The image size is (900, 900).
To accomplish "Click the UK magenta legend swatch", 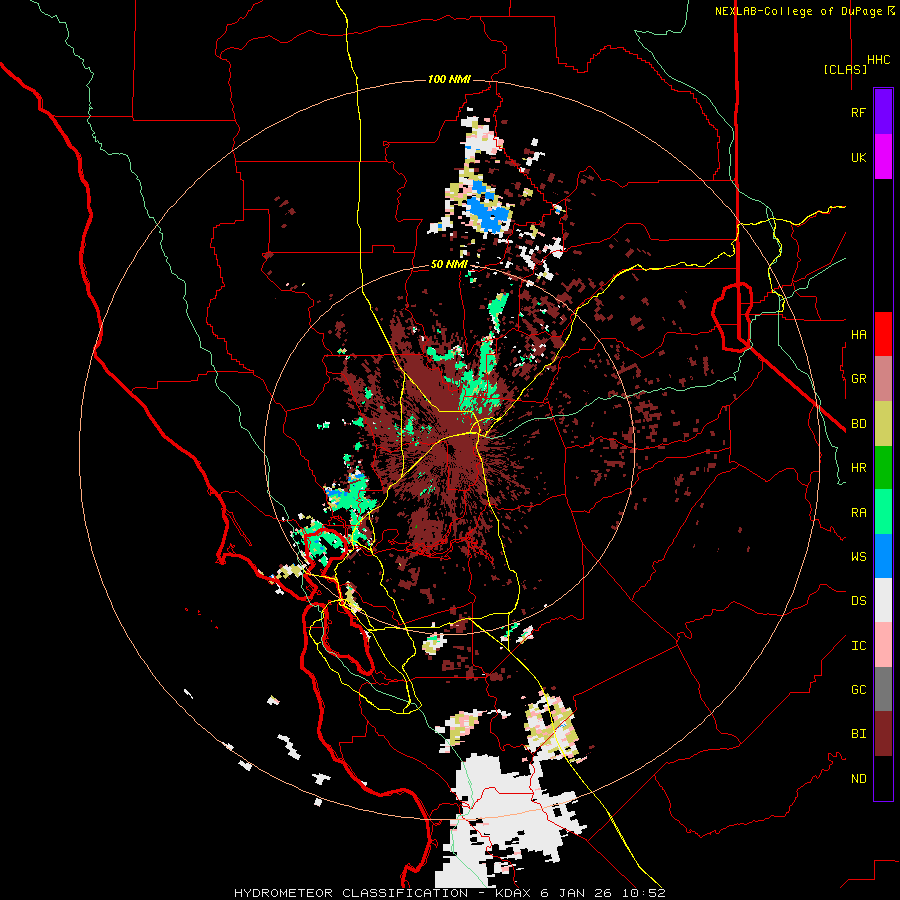I will pos(883,157).
